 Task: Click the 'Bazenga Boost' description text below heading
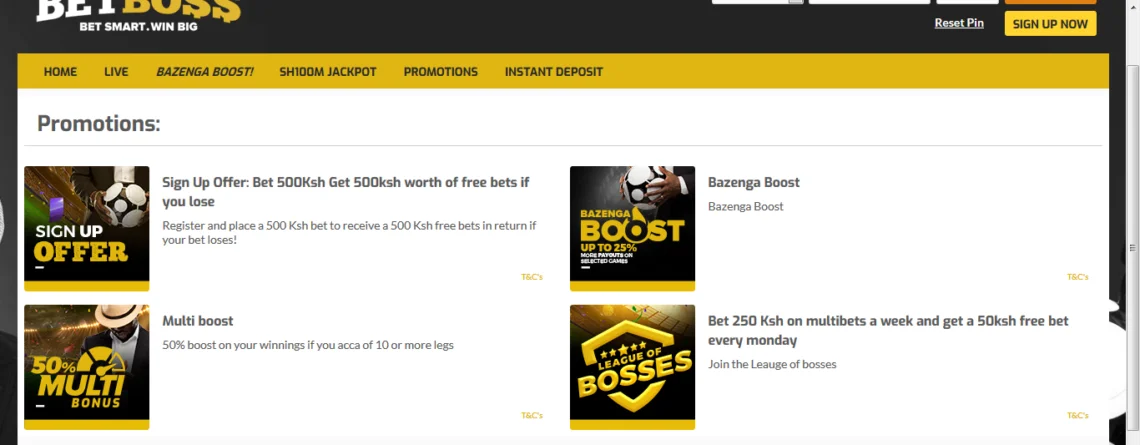(x=746, y=207)
